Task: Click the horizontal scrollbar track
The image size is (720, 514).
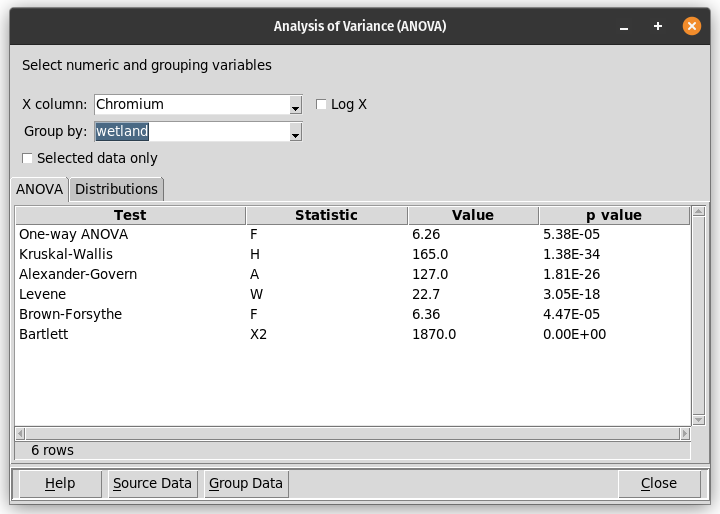Action: [x=353, y=433]
